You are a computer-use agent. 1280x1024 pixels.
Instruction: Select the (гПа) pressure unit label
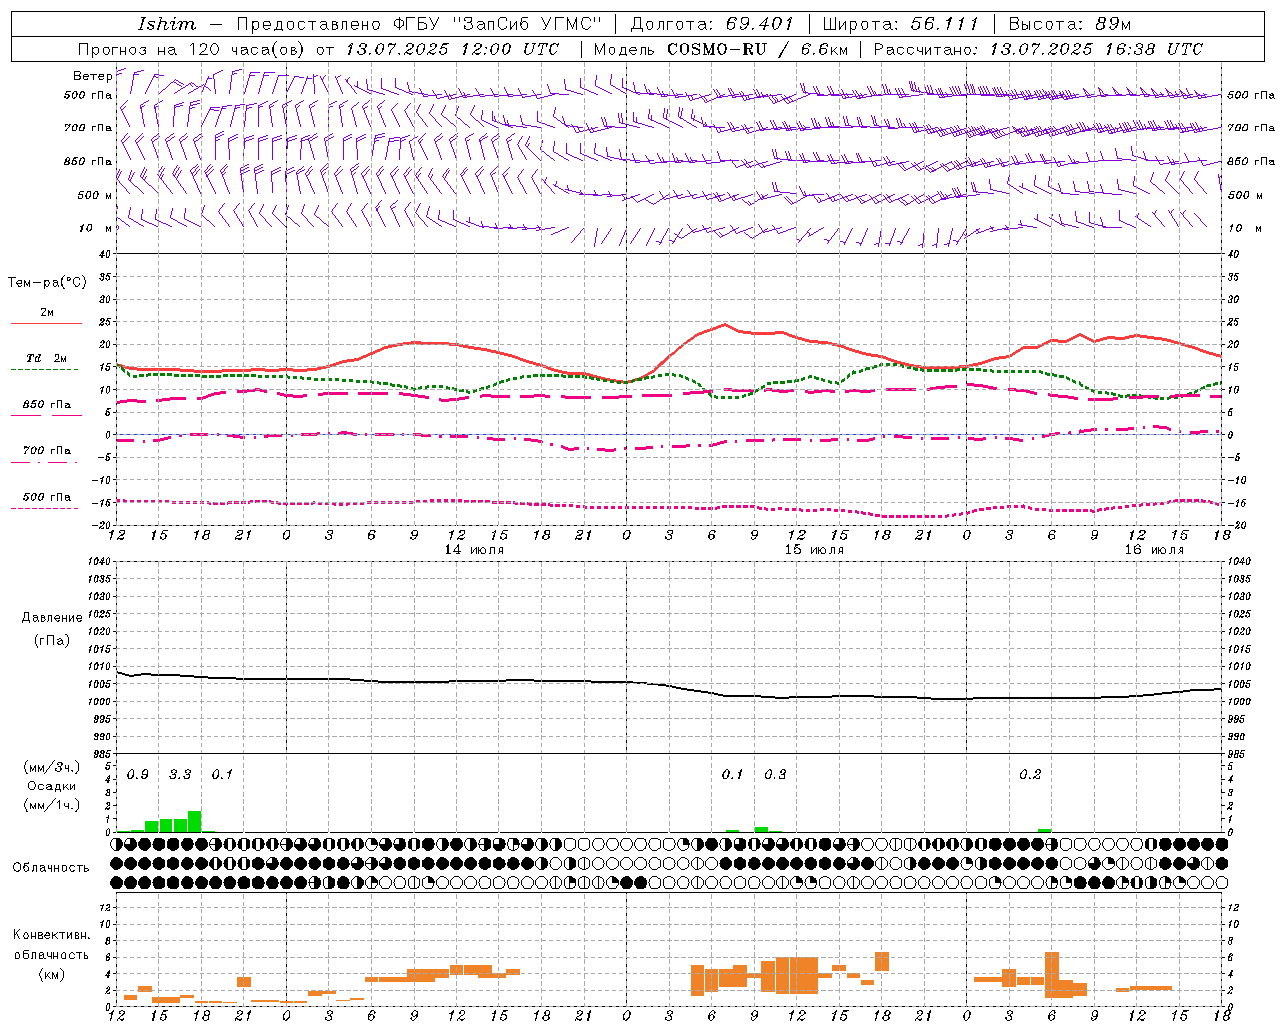(51, 640)
